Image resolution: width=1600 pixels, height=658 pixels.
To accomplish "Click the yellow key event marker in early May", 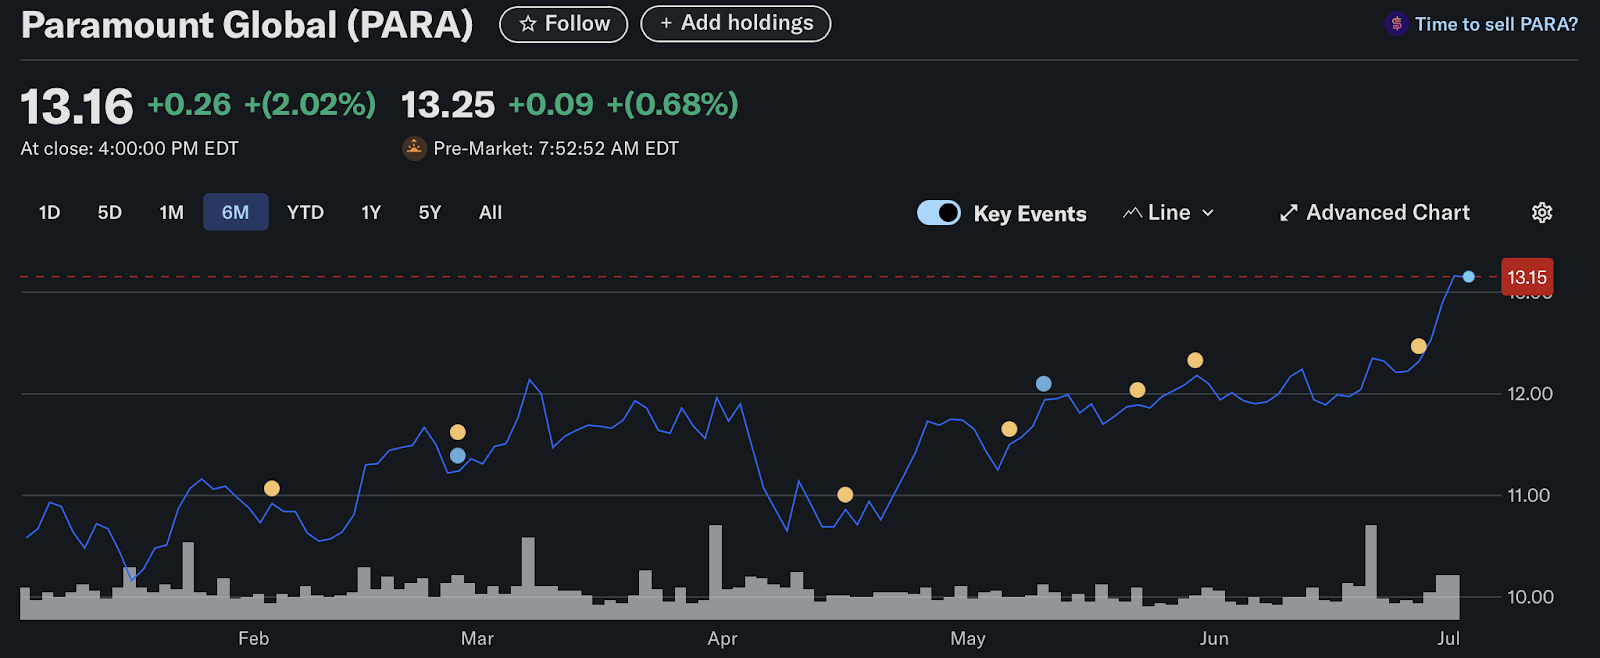I will (x=1009, y=429).
